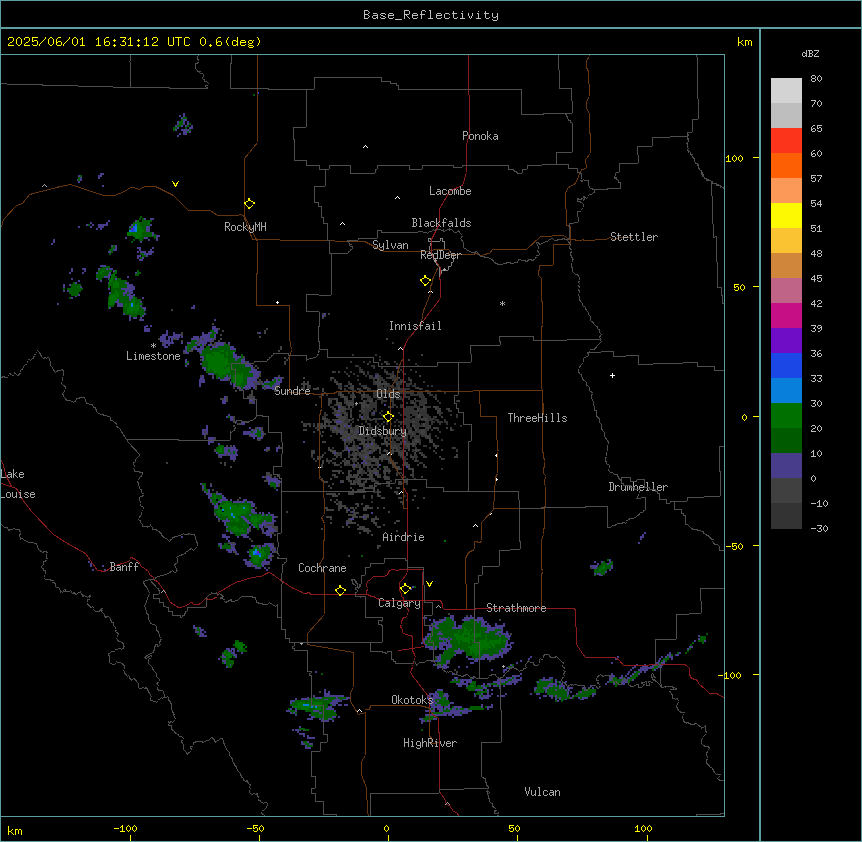Click the bottom axis tick label -100
This screenshot has height=842, width=862.
(x=125, y=828)
